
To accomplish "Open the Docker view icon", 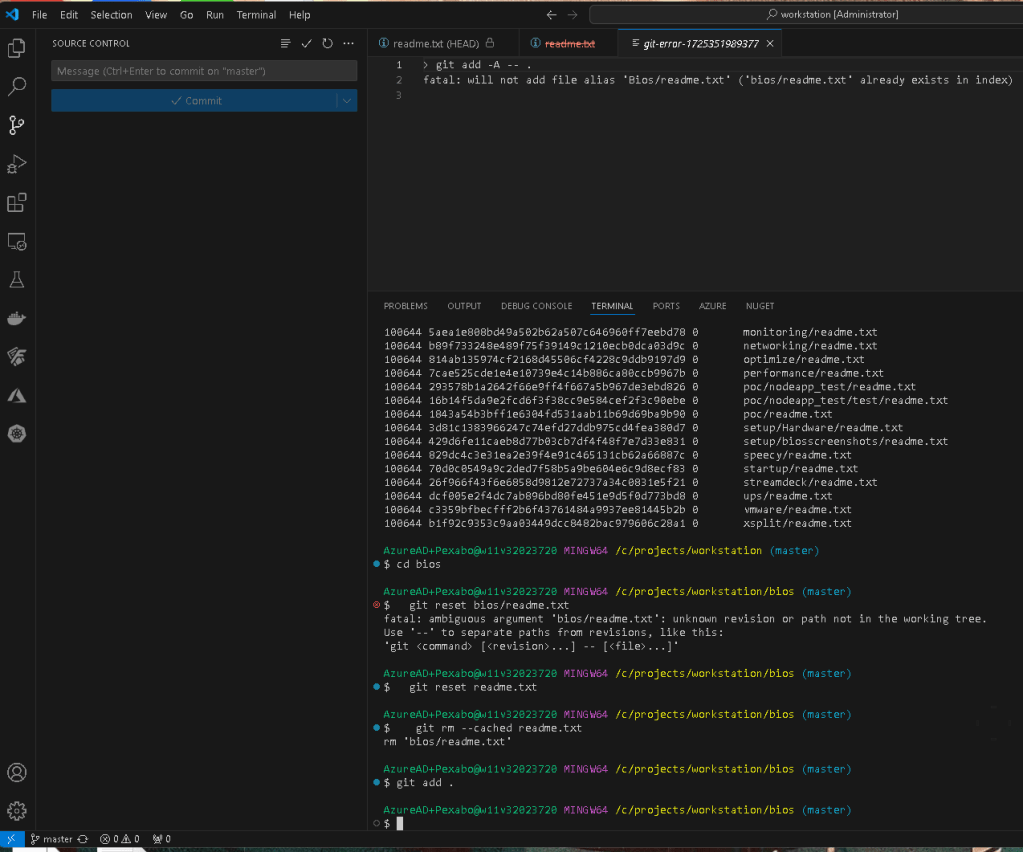I will [17, 318].
